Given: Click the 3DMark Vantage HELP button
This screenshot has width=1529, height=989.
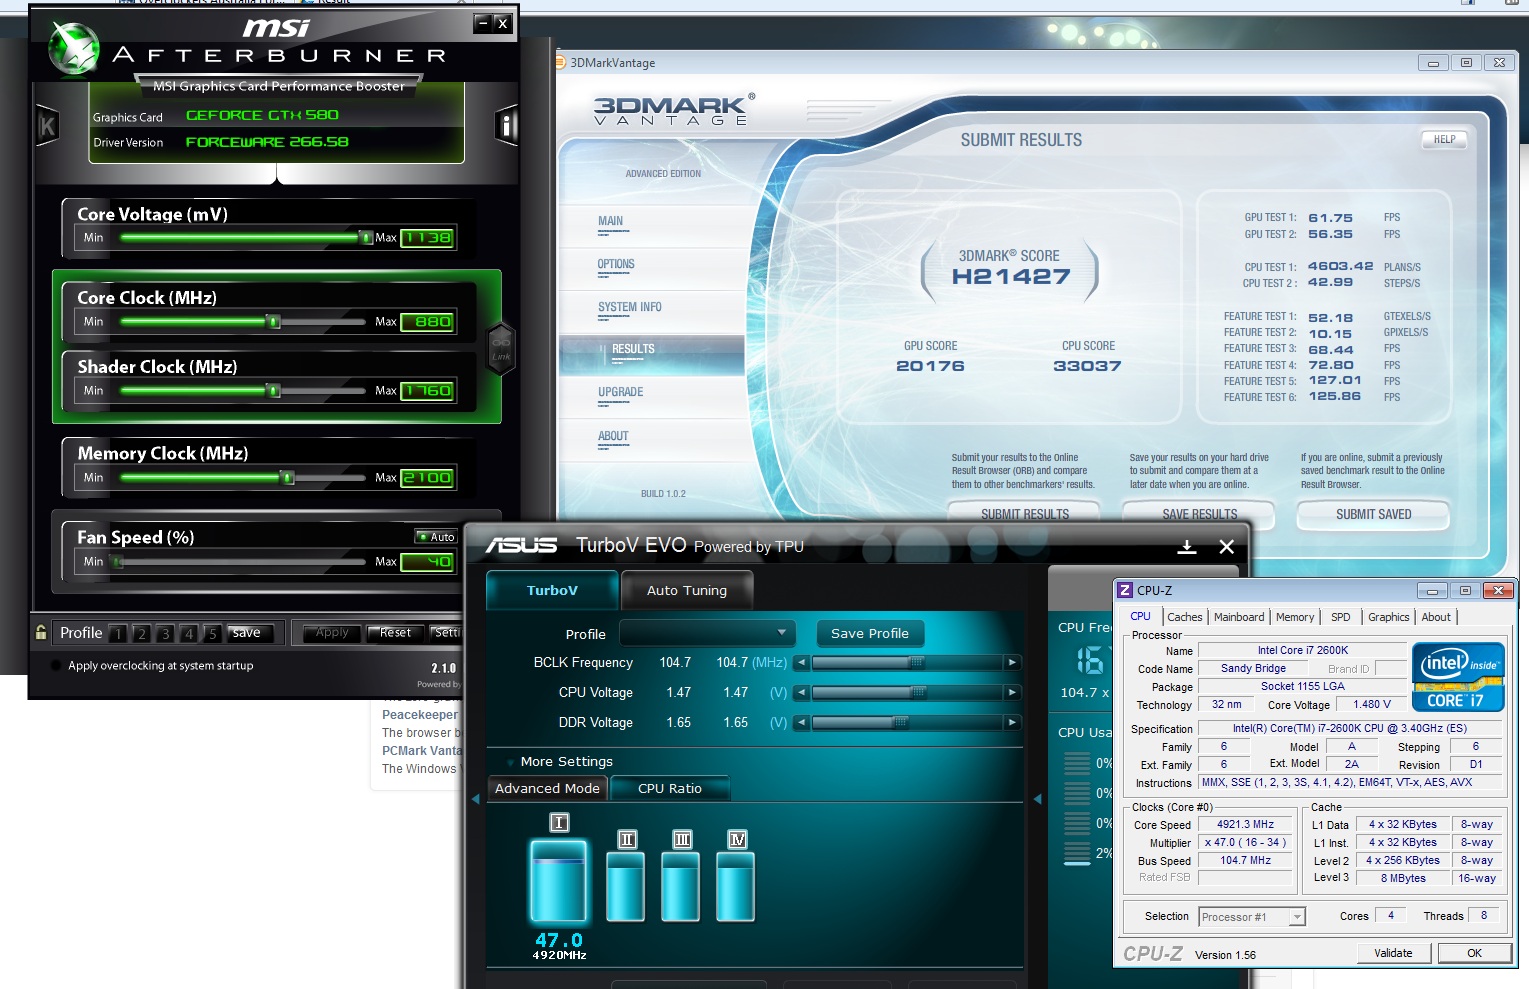Looking at the screenshot, I should [1444, 140].
